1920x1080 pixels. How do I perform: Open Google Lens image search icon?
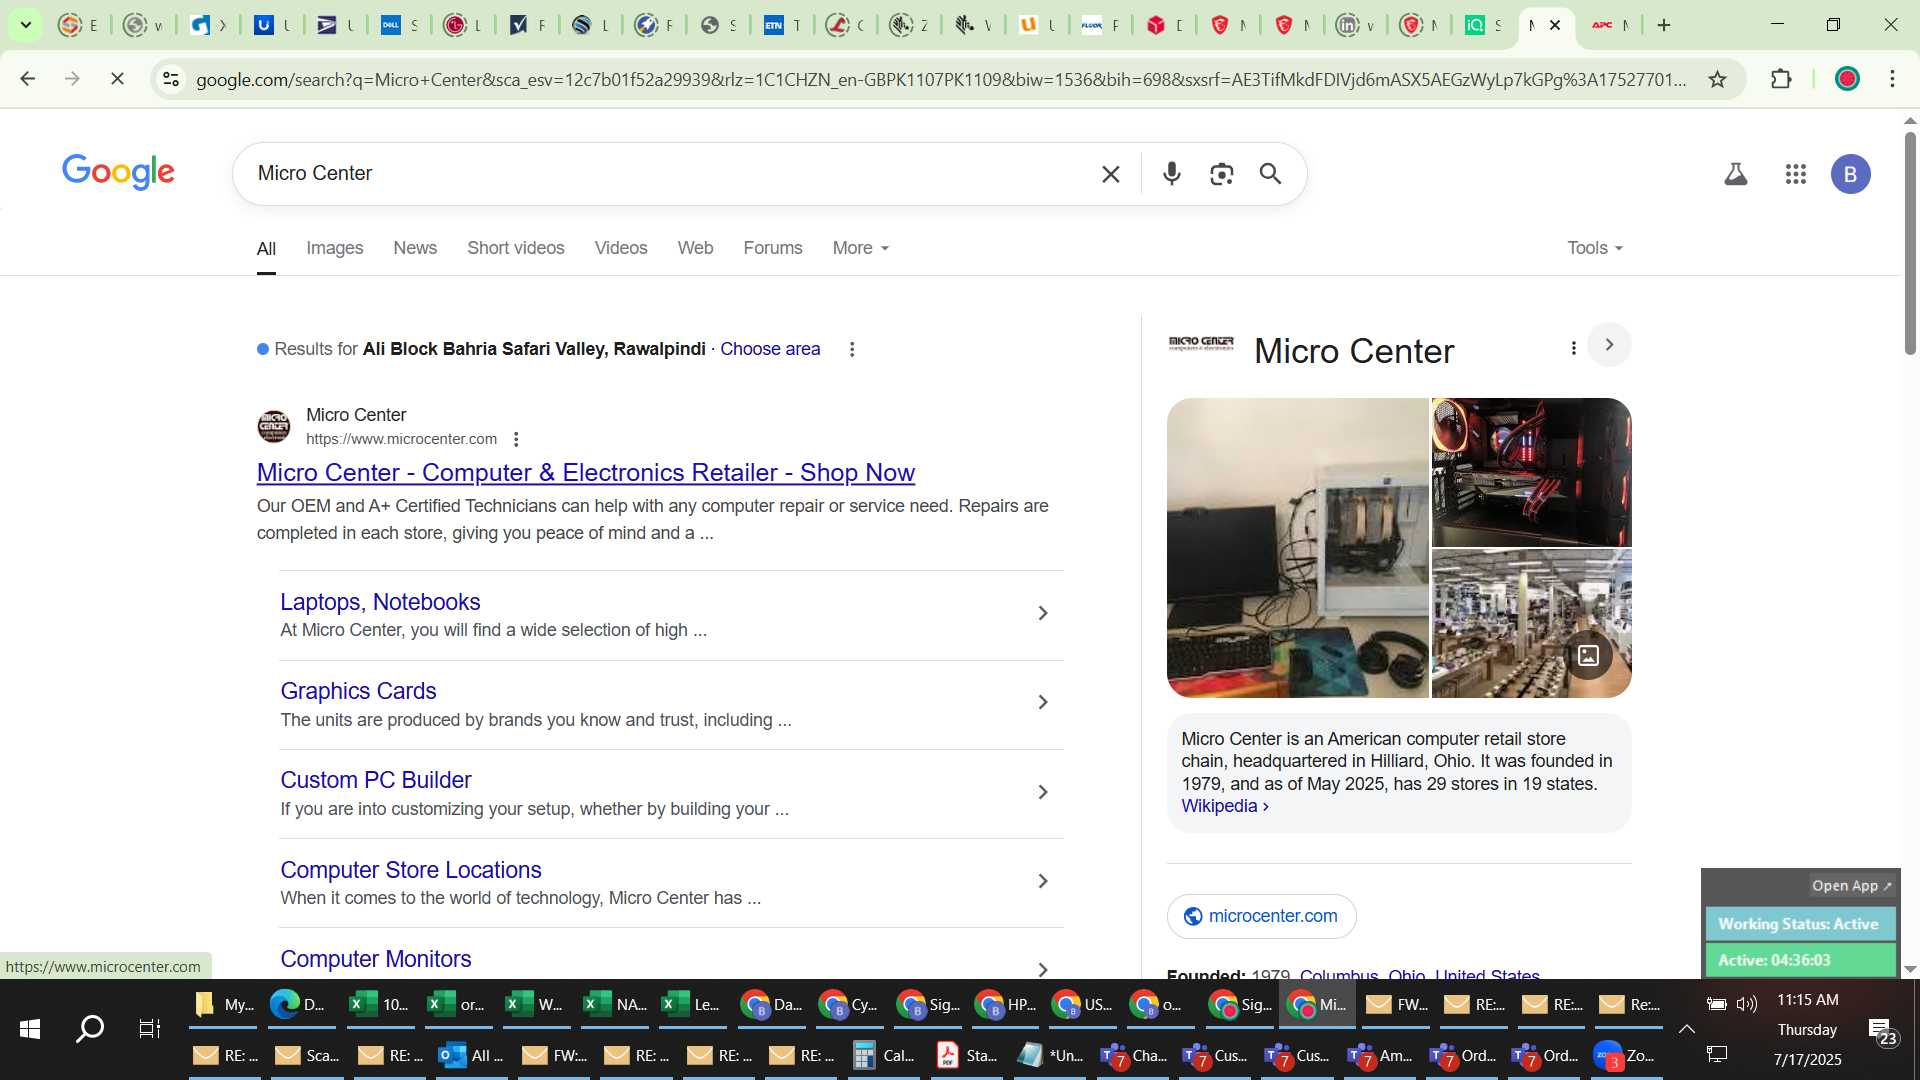coord(1221,174)
